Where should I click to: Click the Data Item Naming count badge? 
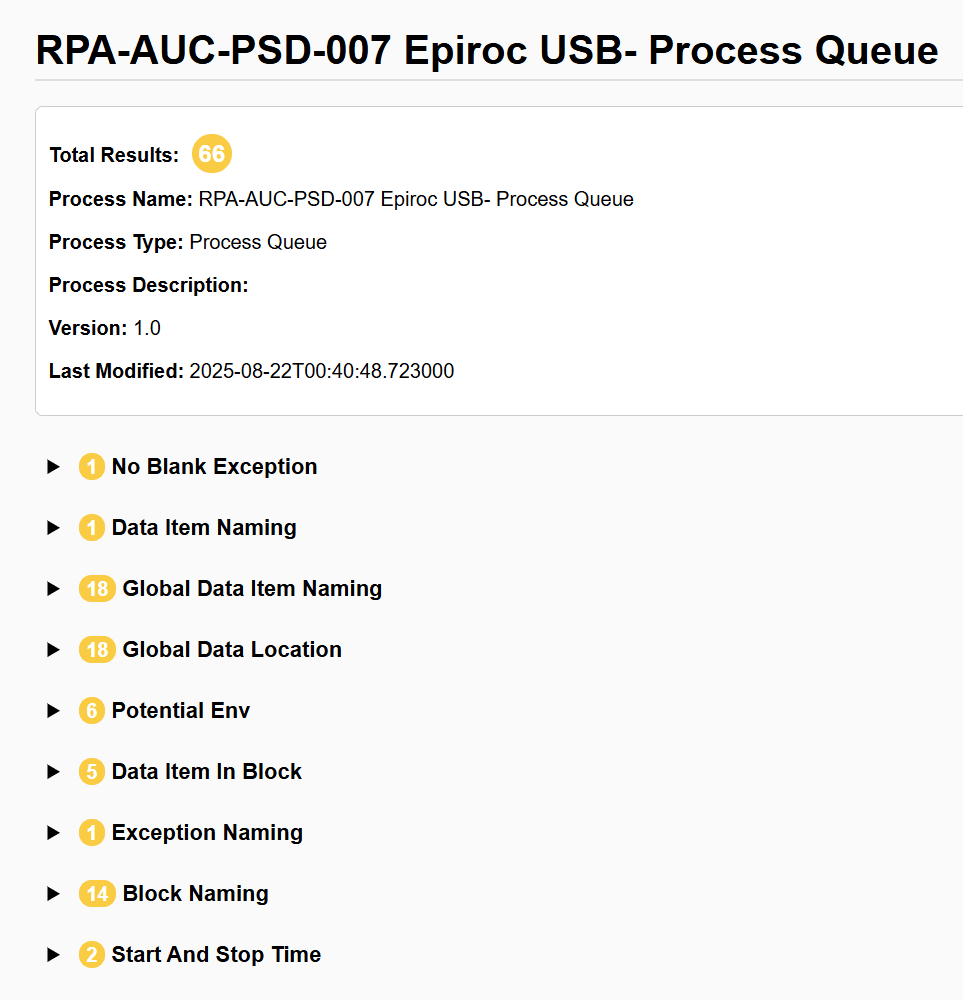click(x=91, y=527)
